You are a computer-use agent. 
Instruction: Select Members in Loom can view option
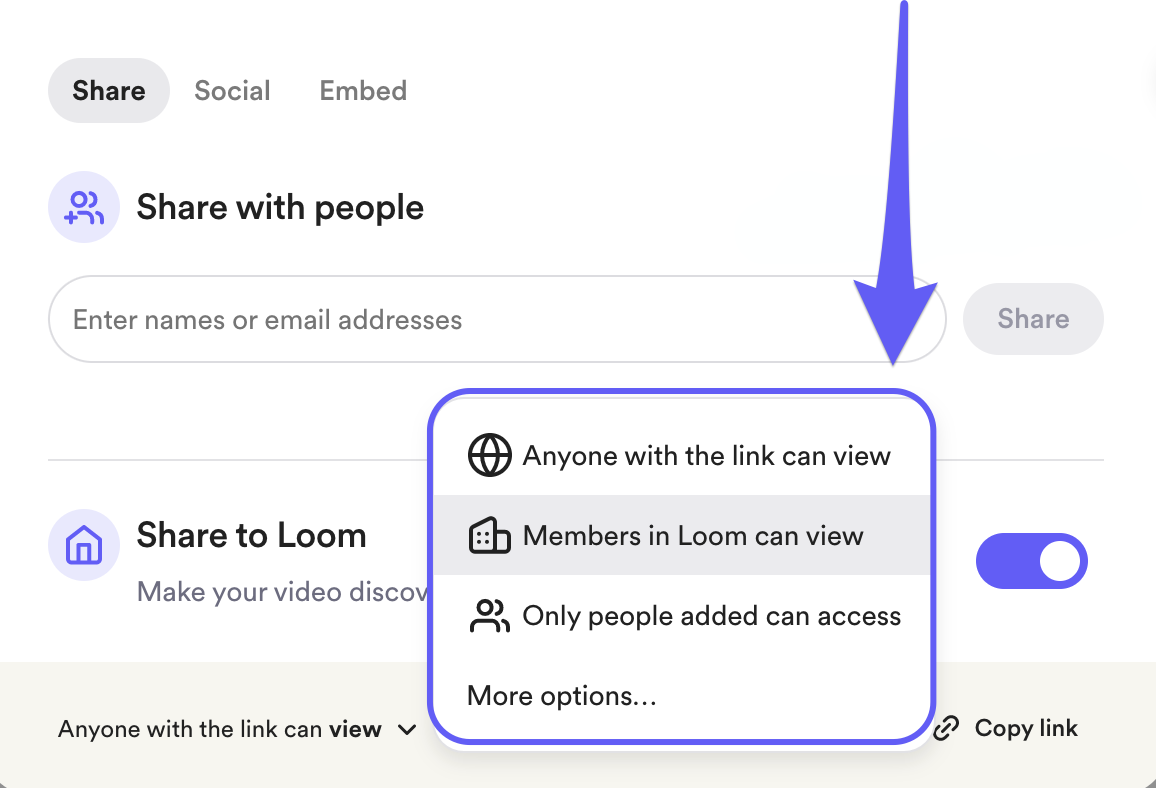pos(693,535)
